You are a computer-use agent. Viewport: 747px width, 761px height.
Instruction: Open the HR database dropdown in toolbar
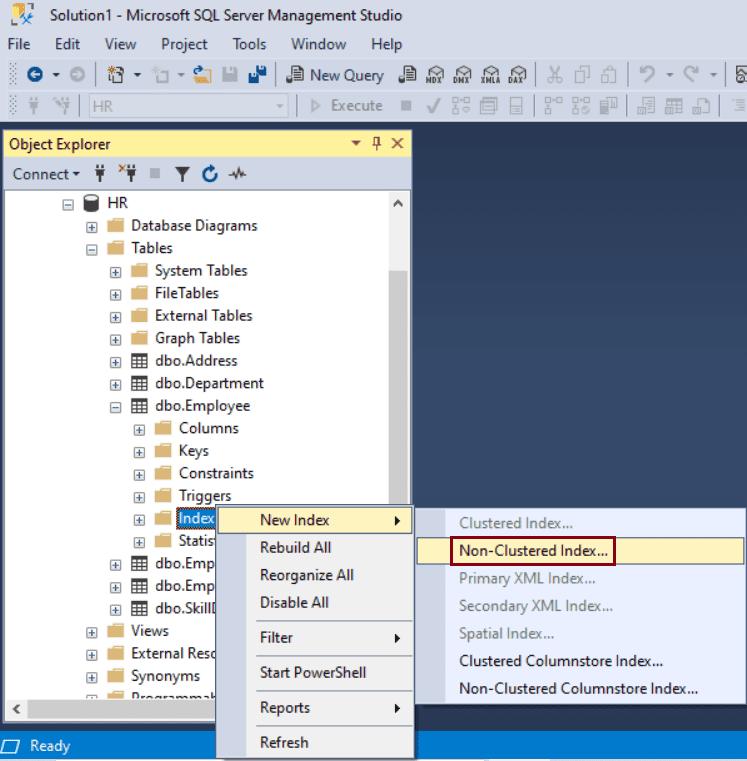click(280, 106)
